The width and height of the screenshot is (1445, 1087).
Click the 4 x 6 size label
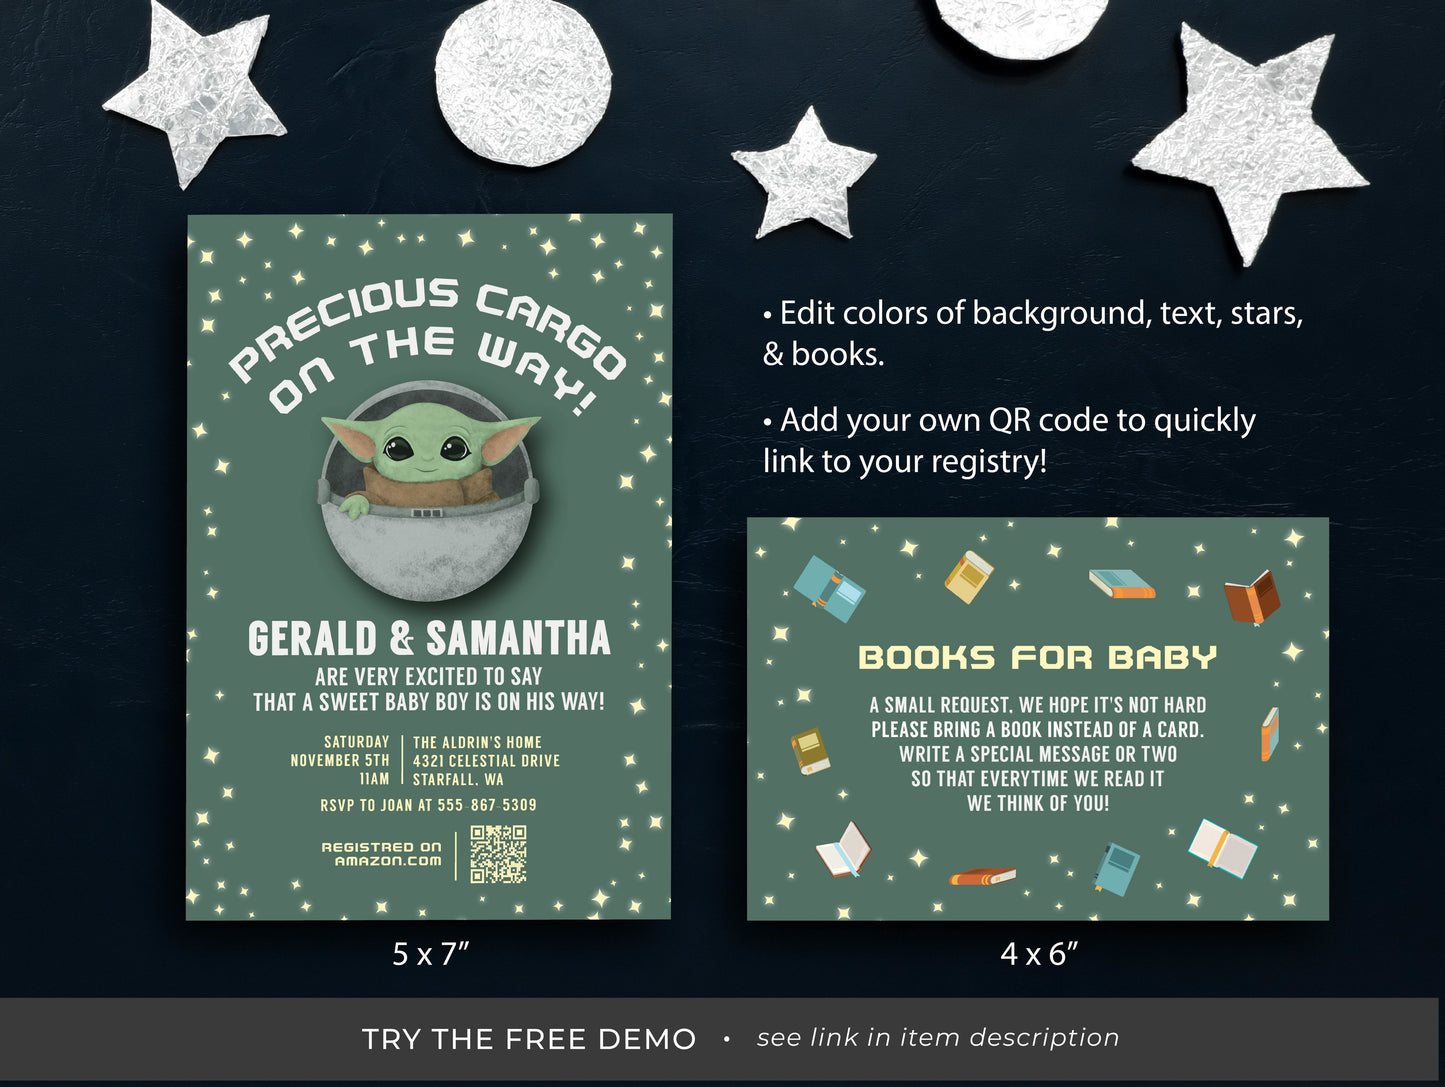(1039, 954)
